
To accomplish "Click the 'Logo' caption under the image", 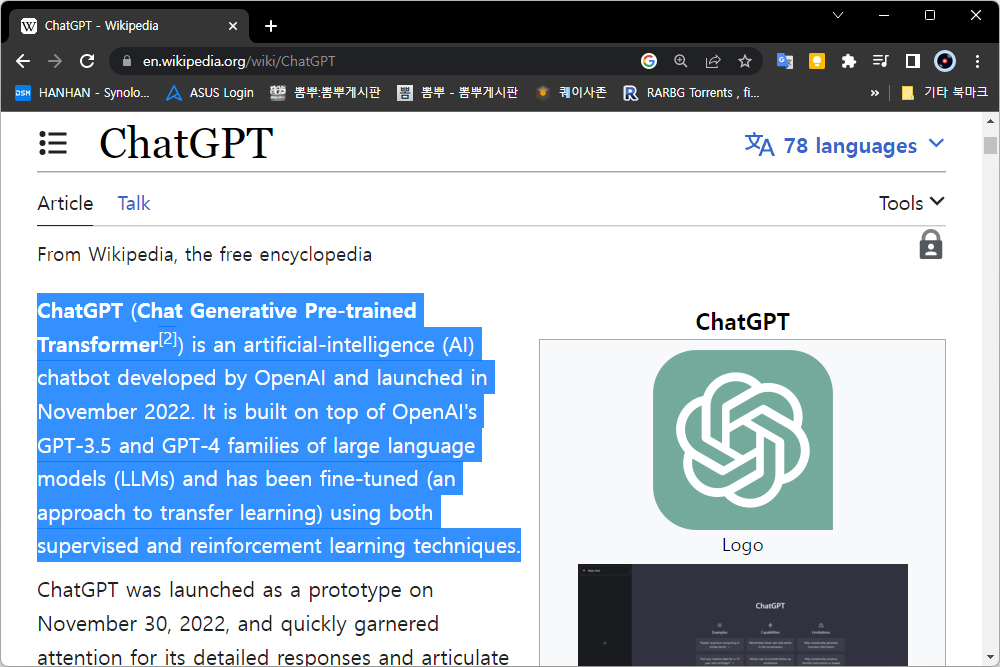I will [x=742, y=545].
